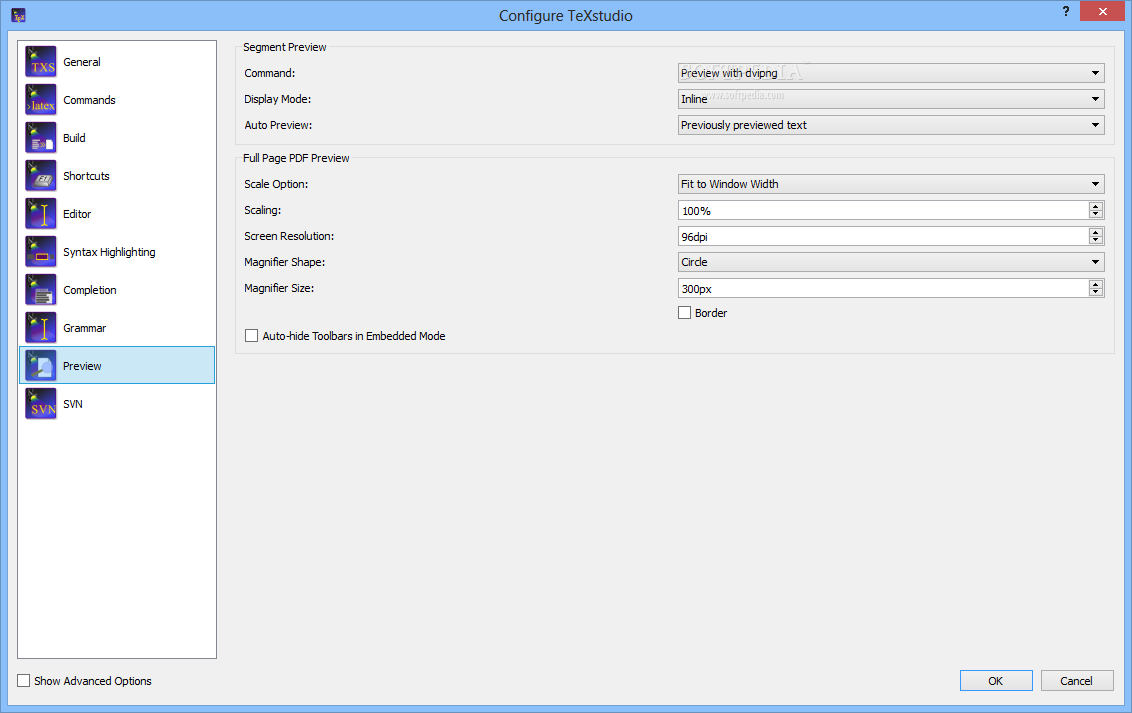
Task: Increase Scaling with the up arrow
Action: 1096,206
